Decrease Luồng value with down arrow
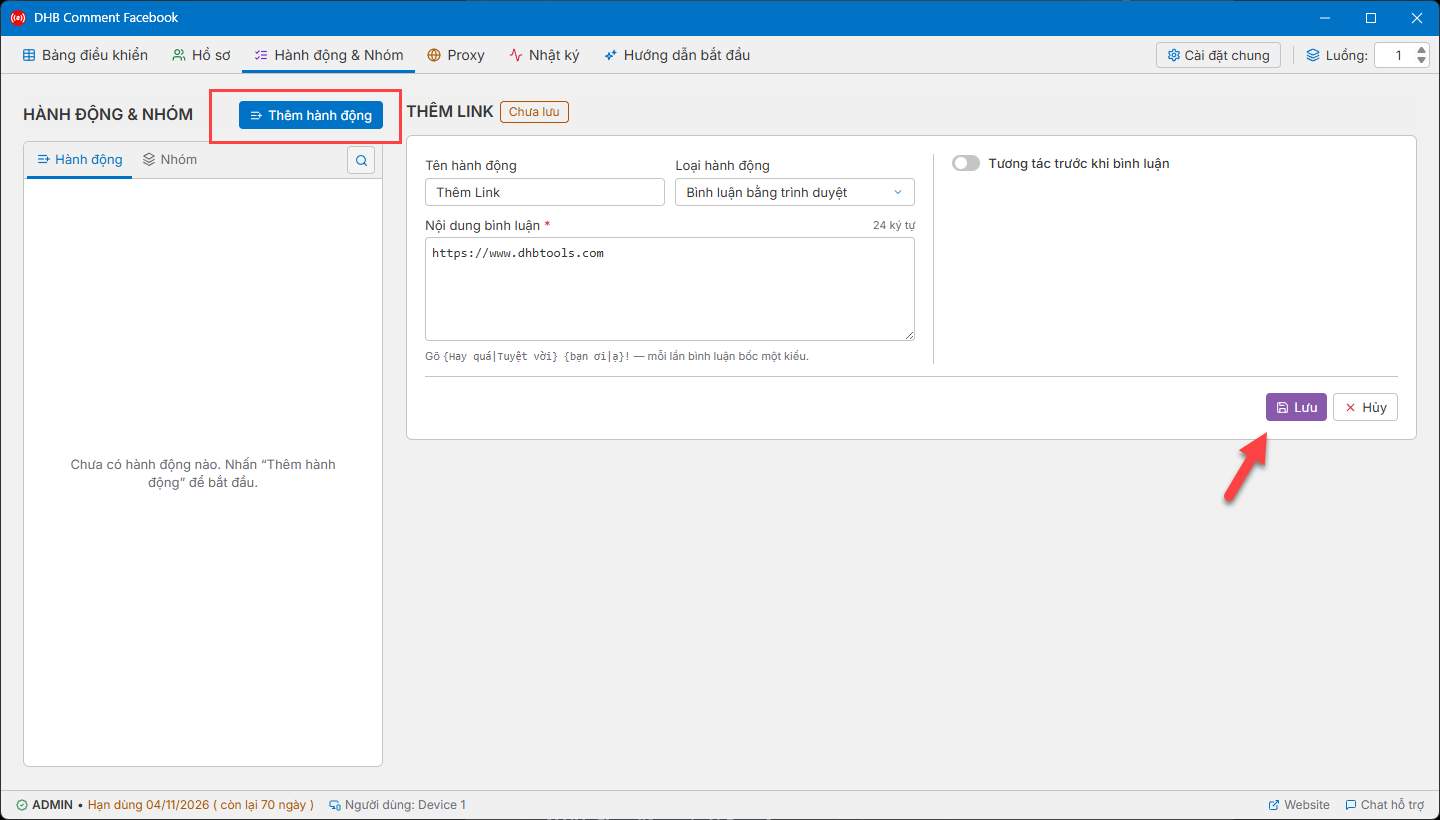 [1423, 61]
